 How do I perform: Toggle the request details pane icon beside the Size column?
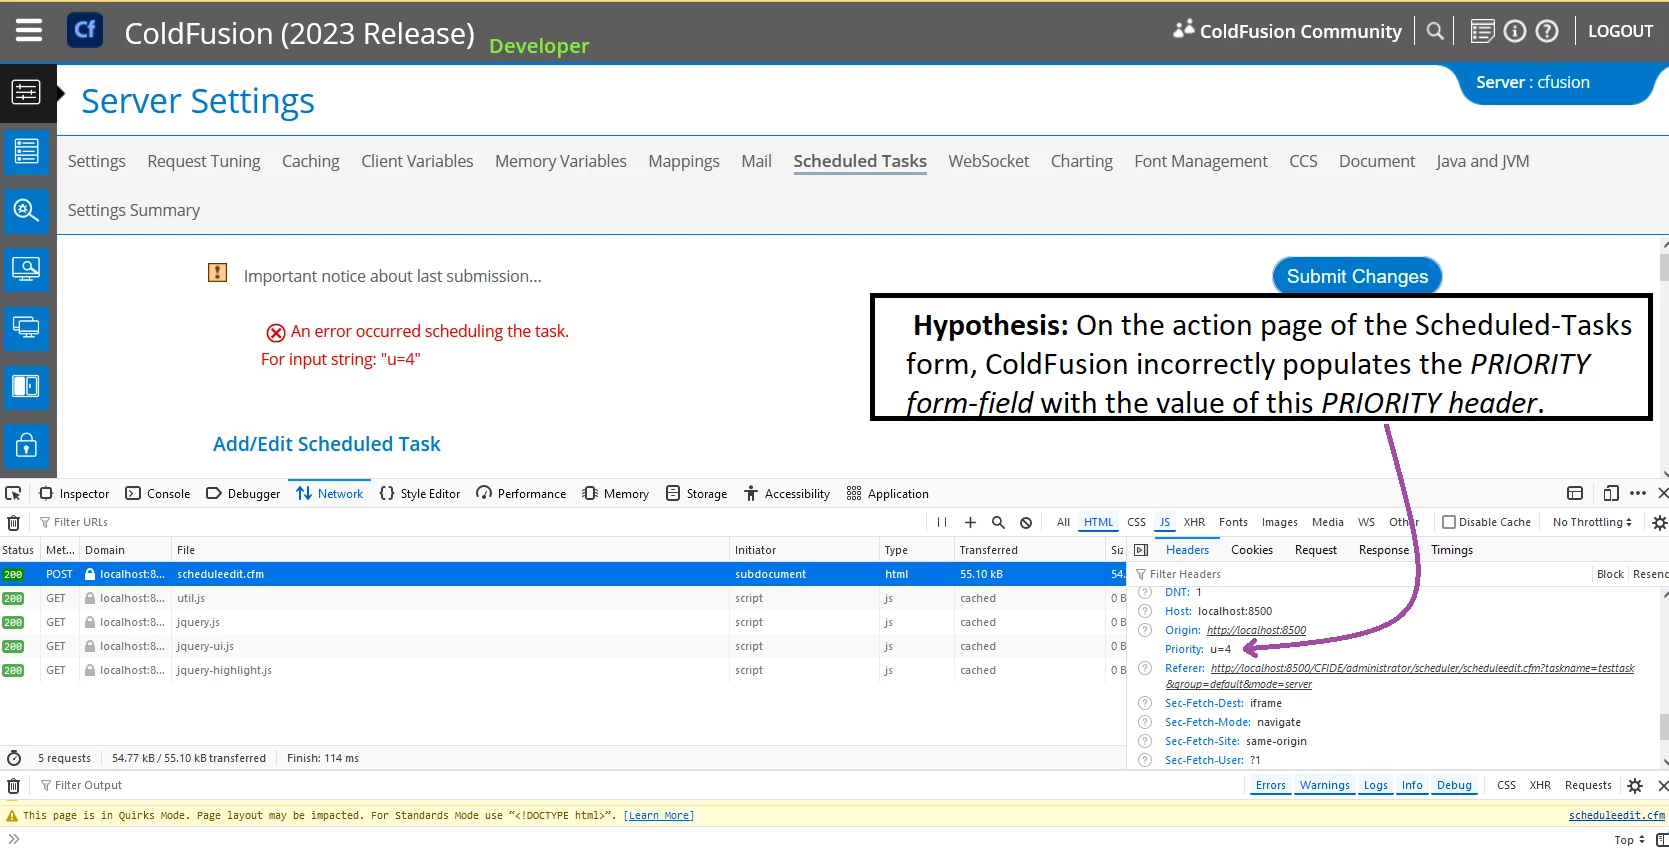[x=1141, y=550]
